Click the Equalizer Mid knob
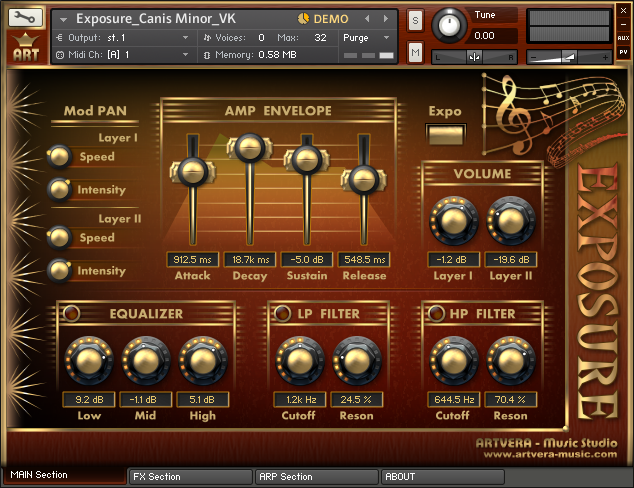Screen dimensions: 634x488 (x=146, y=361)
